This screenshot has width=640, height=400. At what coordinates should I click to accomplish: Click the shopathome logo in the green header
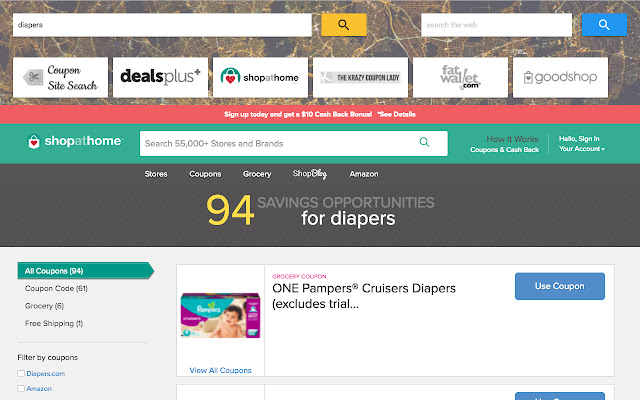(x=75, y=141)
